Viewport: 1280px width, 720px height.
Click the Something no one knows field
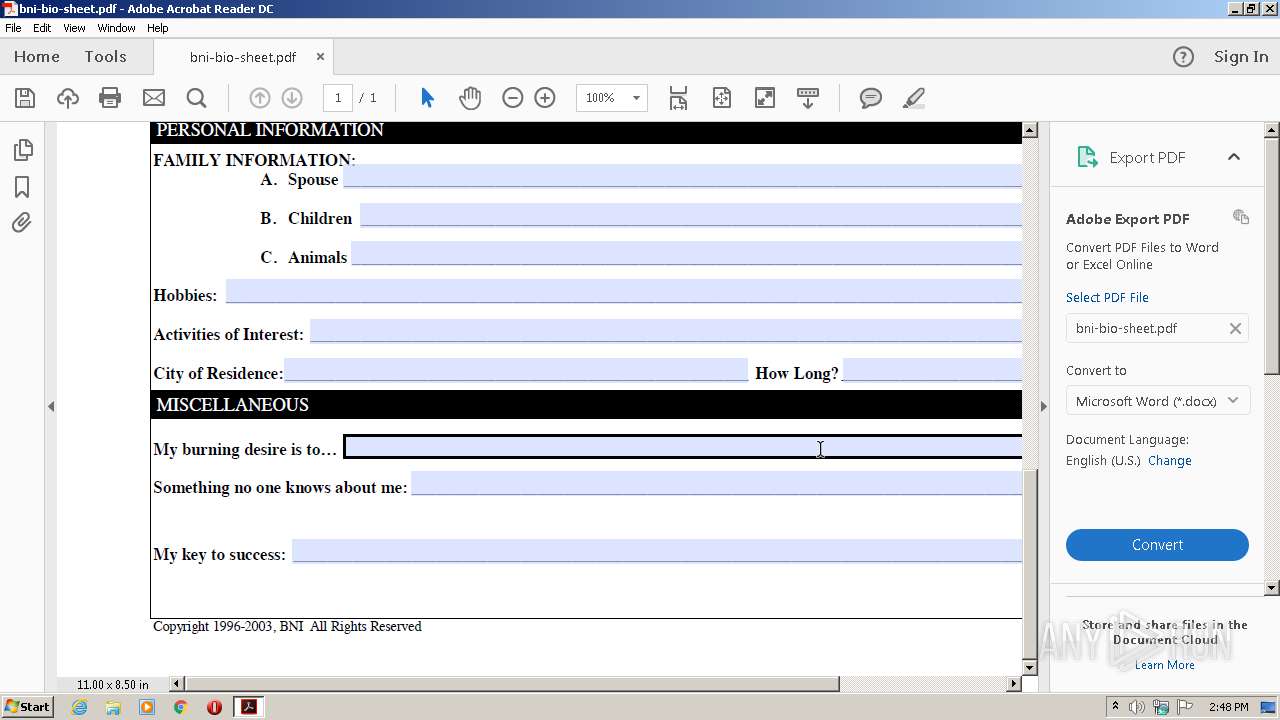pyautogui.click(x=716, y=483)
